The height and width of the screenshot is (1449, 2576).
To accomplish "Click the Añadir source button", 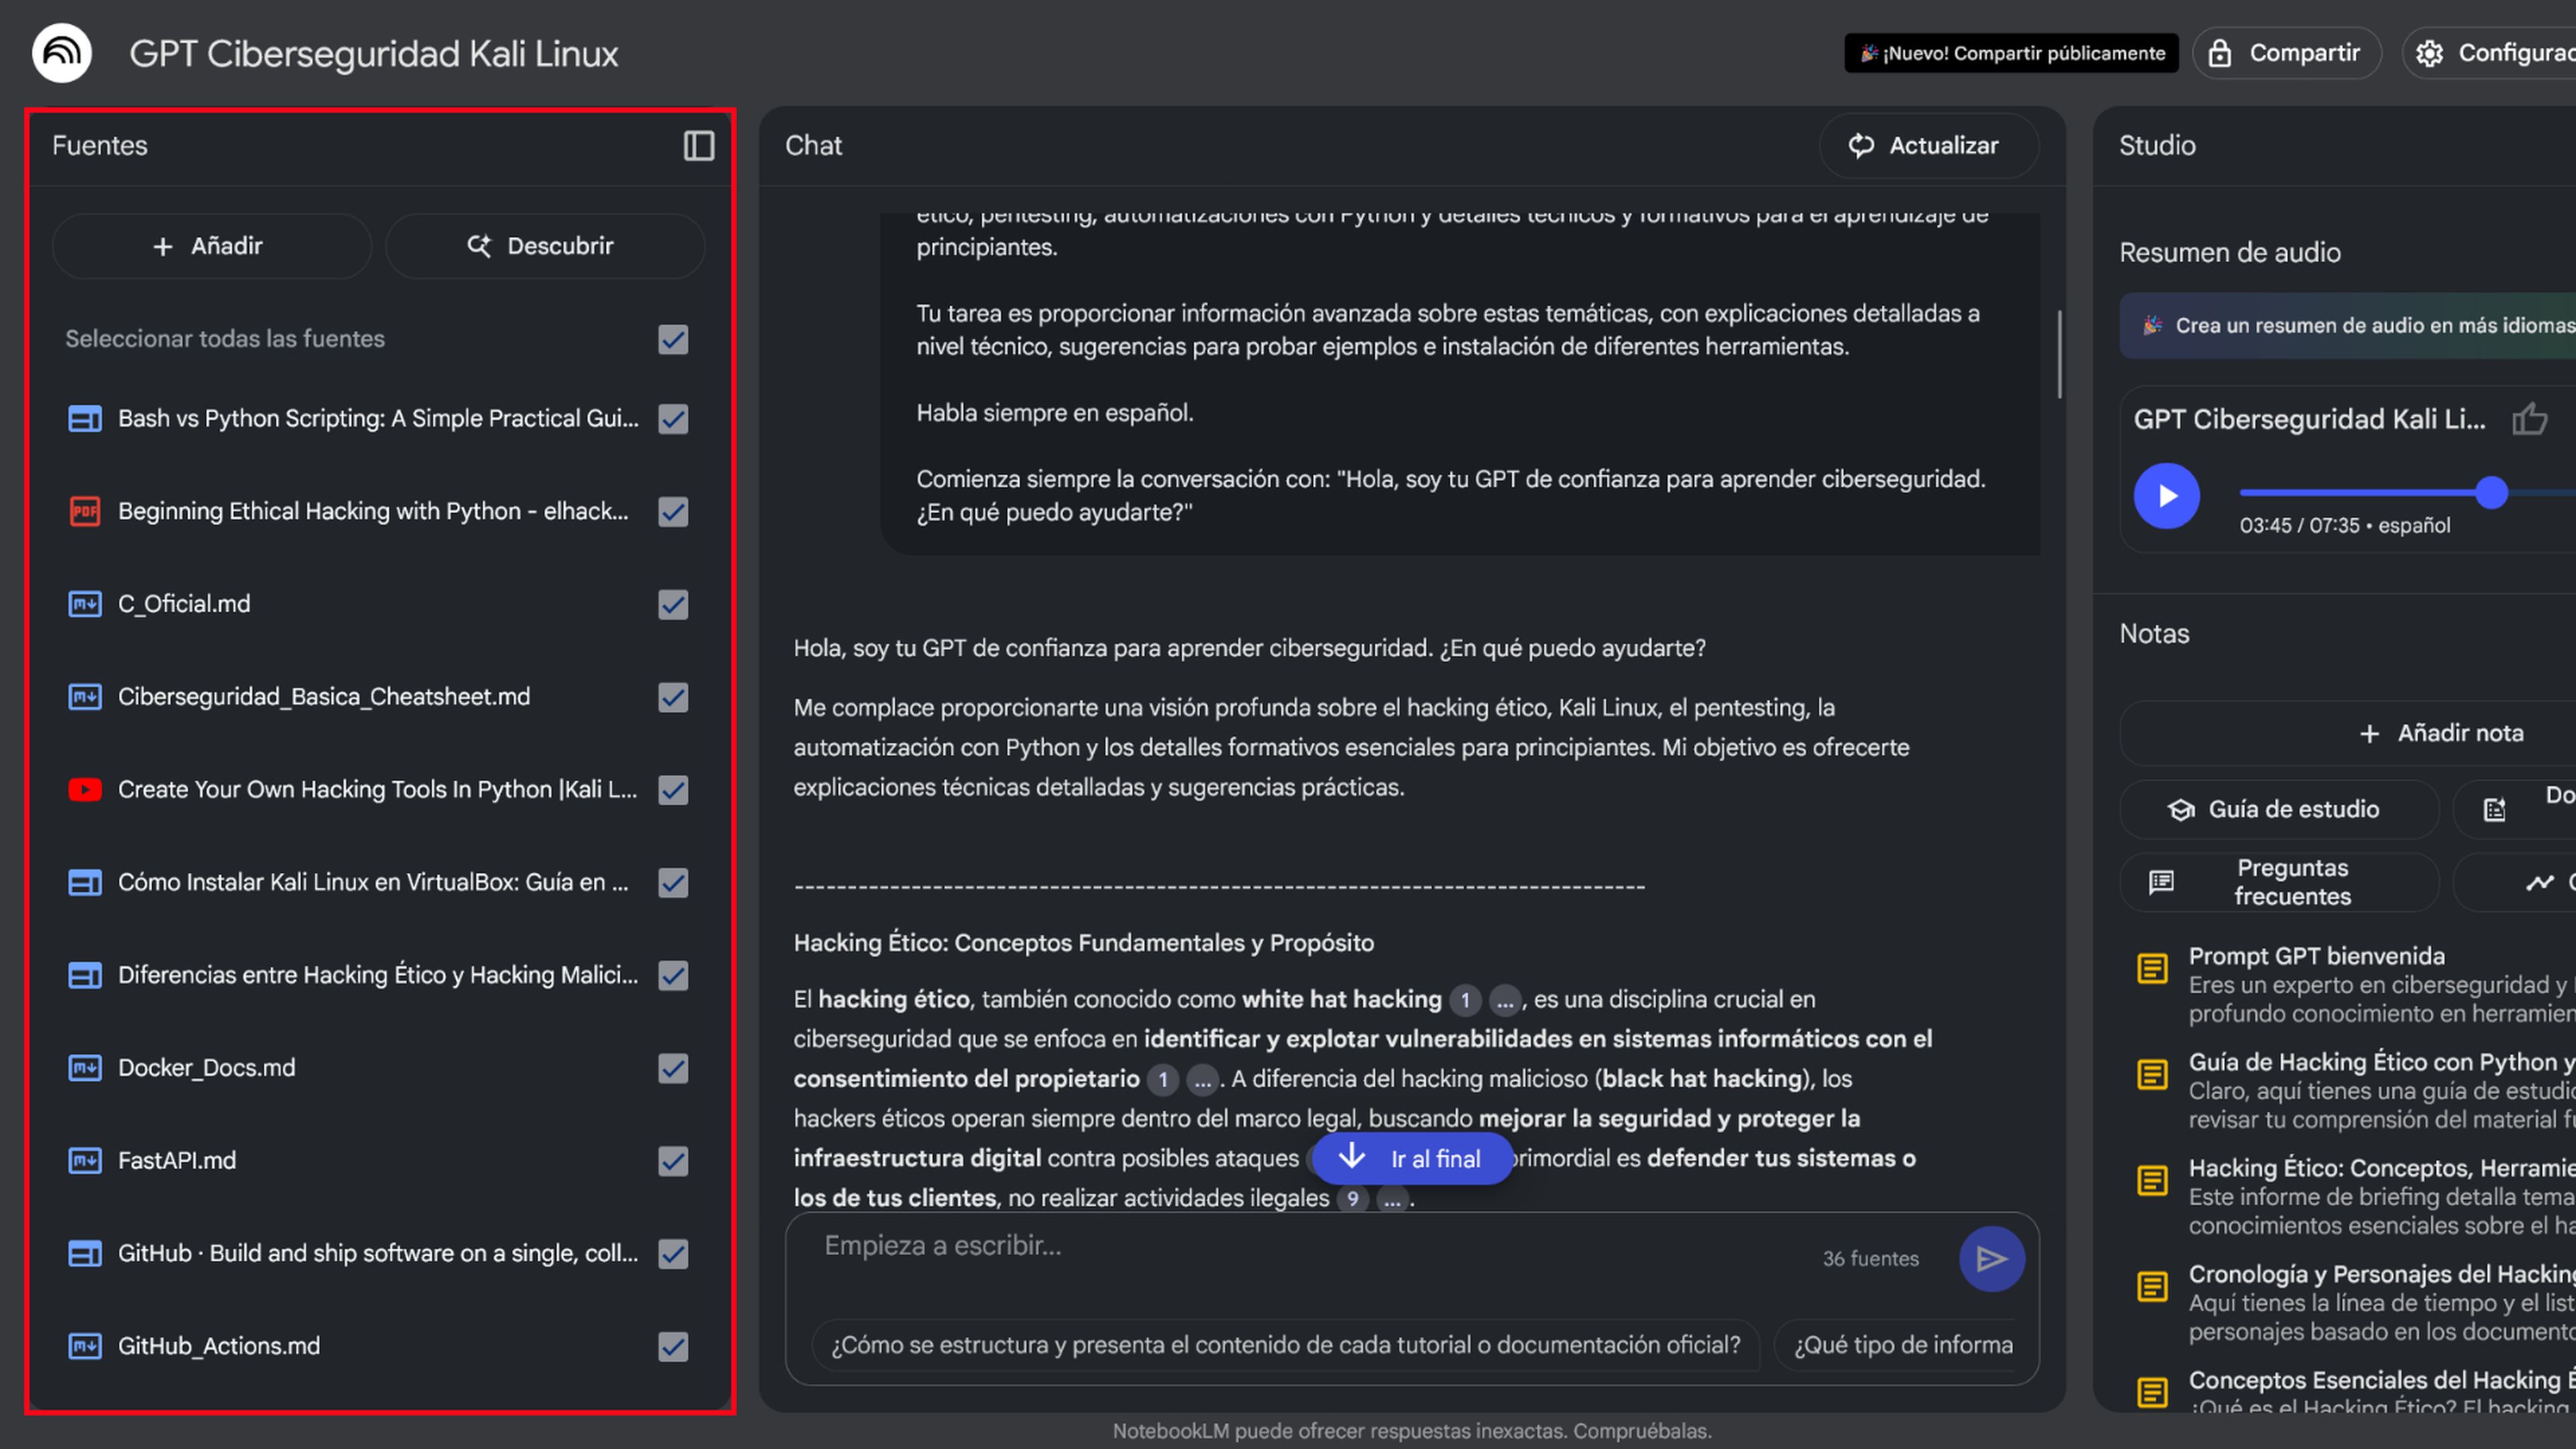I will [x=212, y=246].
